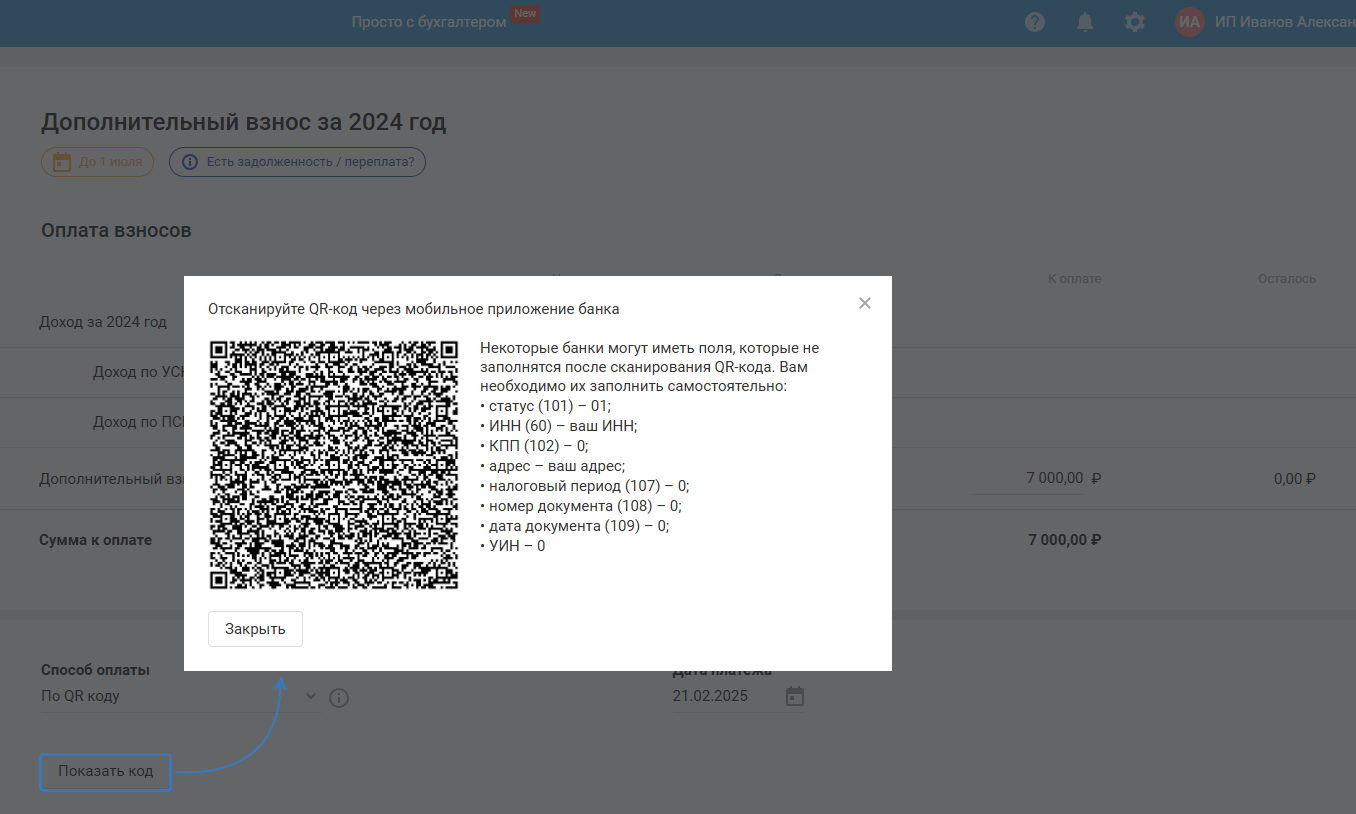1356x814 pixels.
Task: Click the Сумма к оплате row label
Action: tap(95, 540)
